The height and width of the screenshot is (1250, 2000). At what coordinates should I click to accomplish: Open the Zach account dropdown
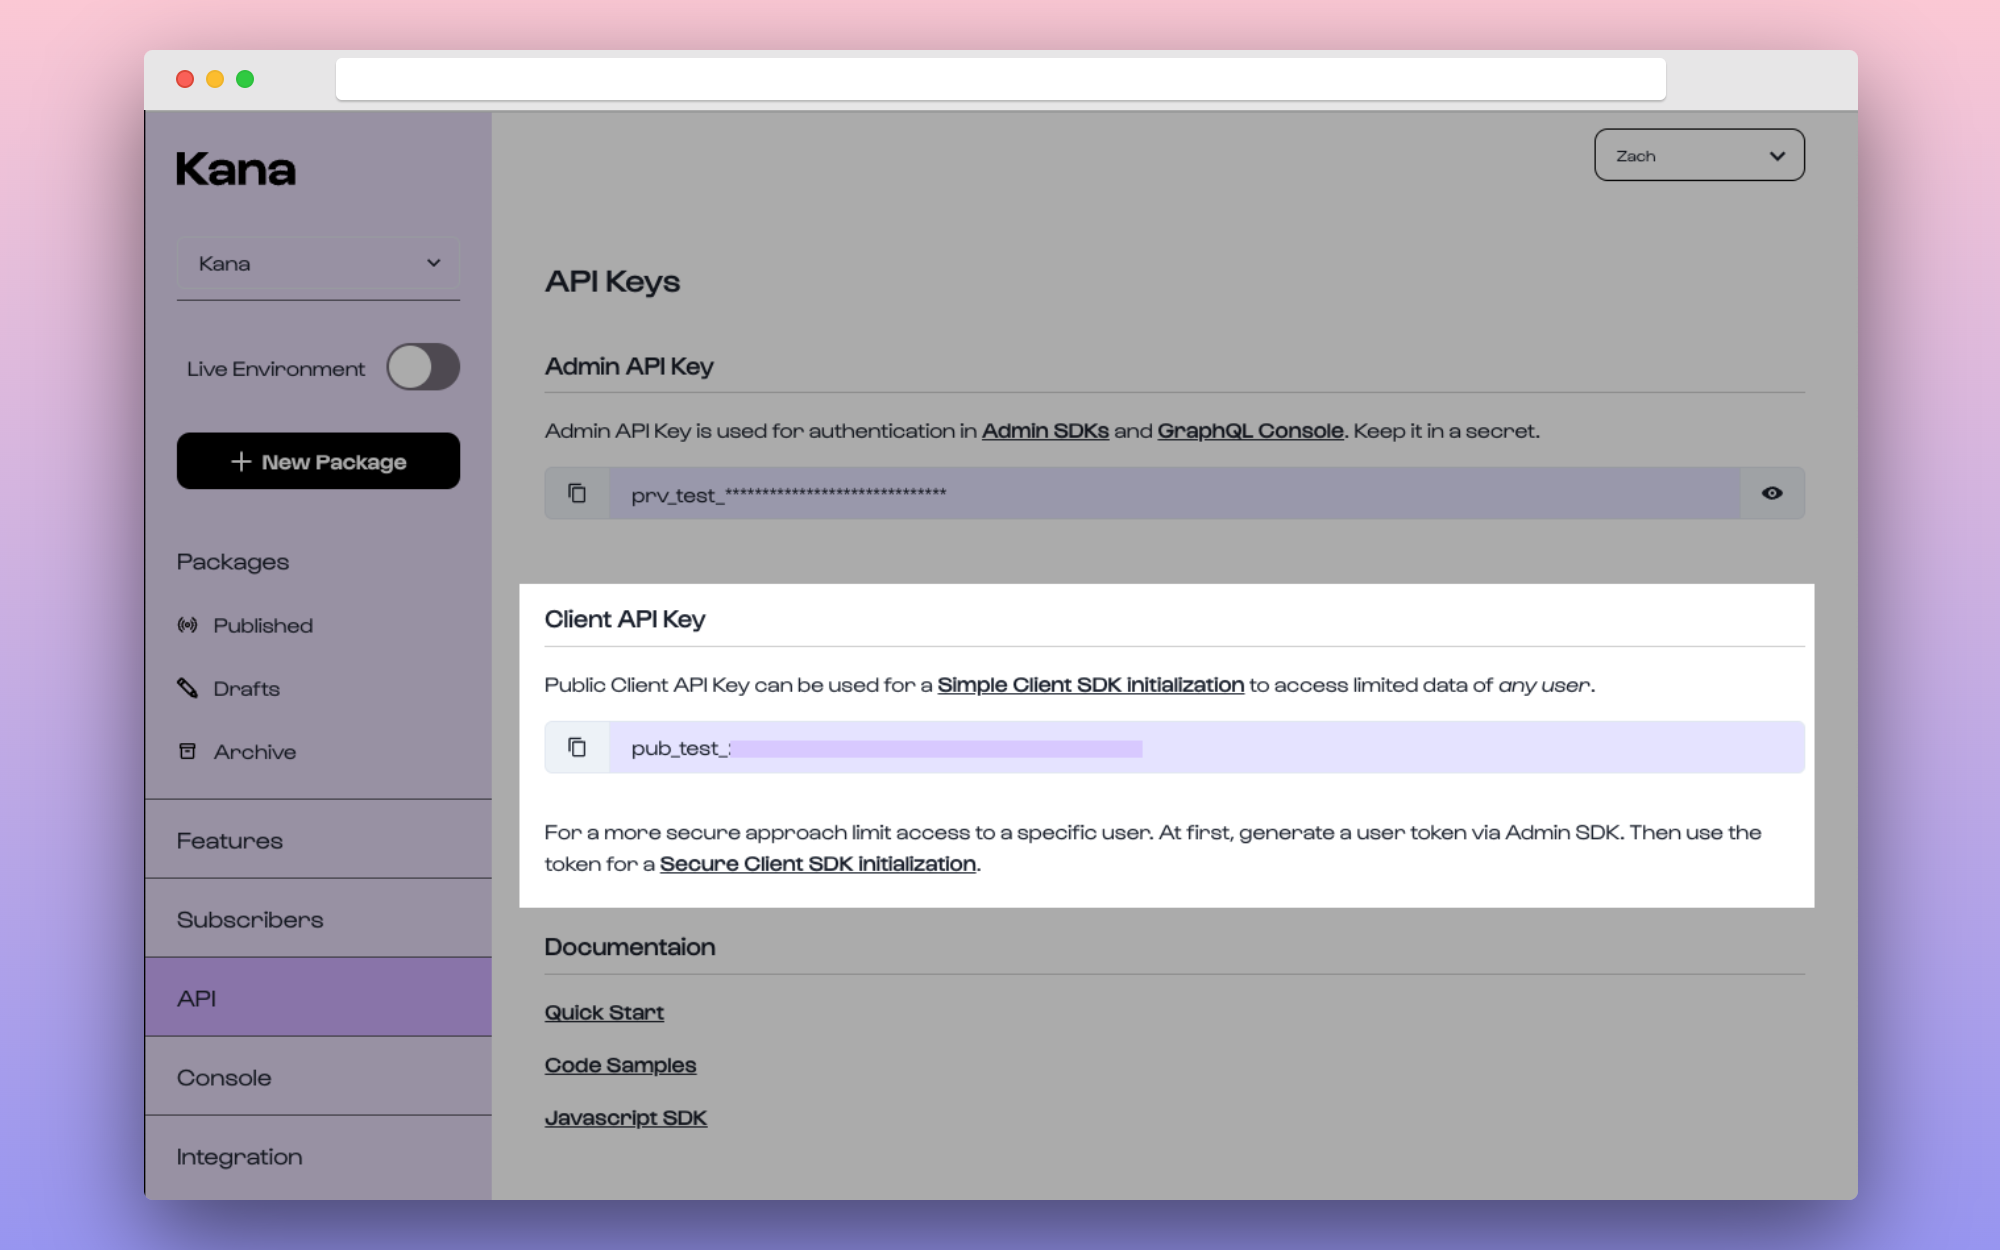[x=1698, y=155]
